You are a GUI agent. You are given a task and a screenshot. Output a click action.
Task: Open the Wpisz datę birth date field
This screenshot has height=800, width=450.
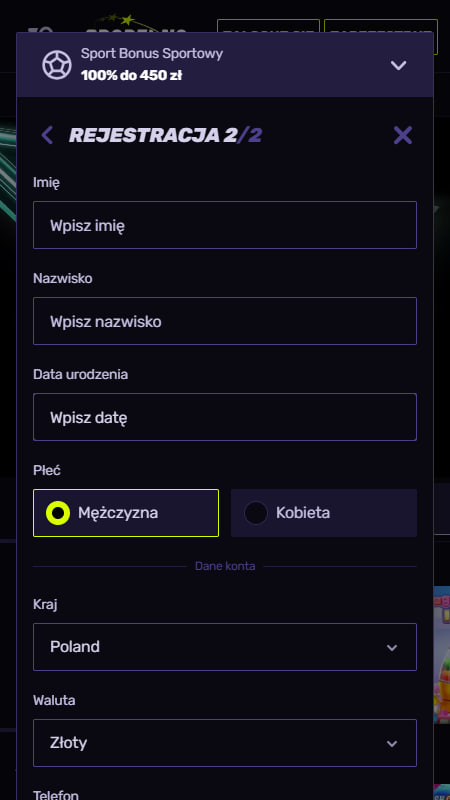225,417
